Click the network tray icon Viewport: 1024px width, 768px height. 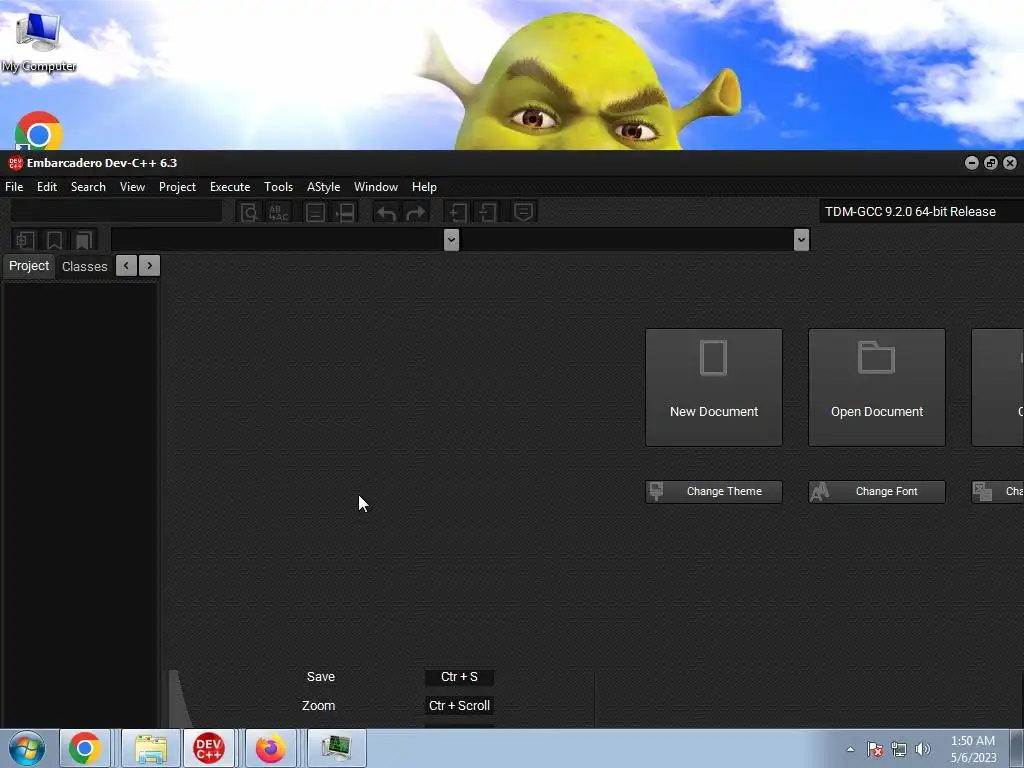tap(899, 749)
